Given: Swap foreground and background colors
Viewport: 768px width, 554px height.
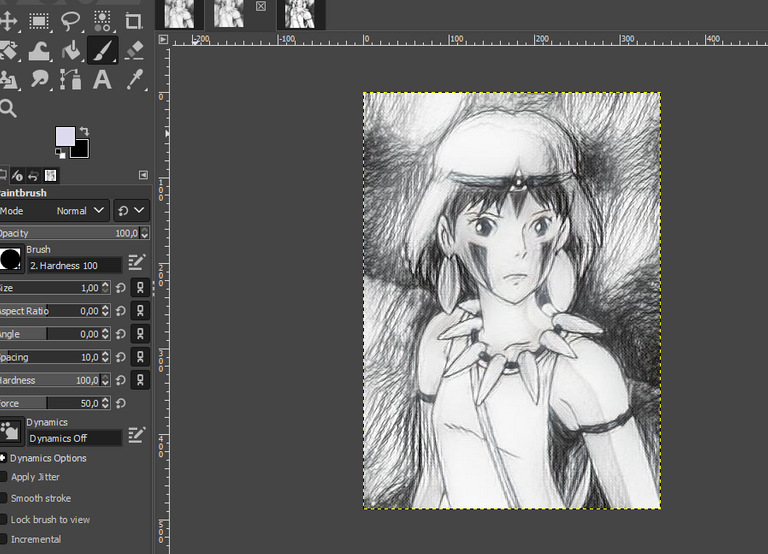Looking at the screenshot, I should point(84,131).
